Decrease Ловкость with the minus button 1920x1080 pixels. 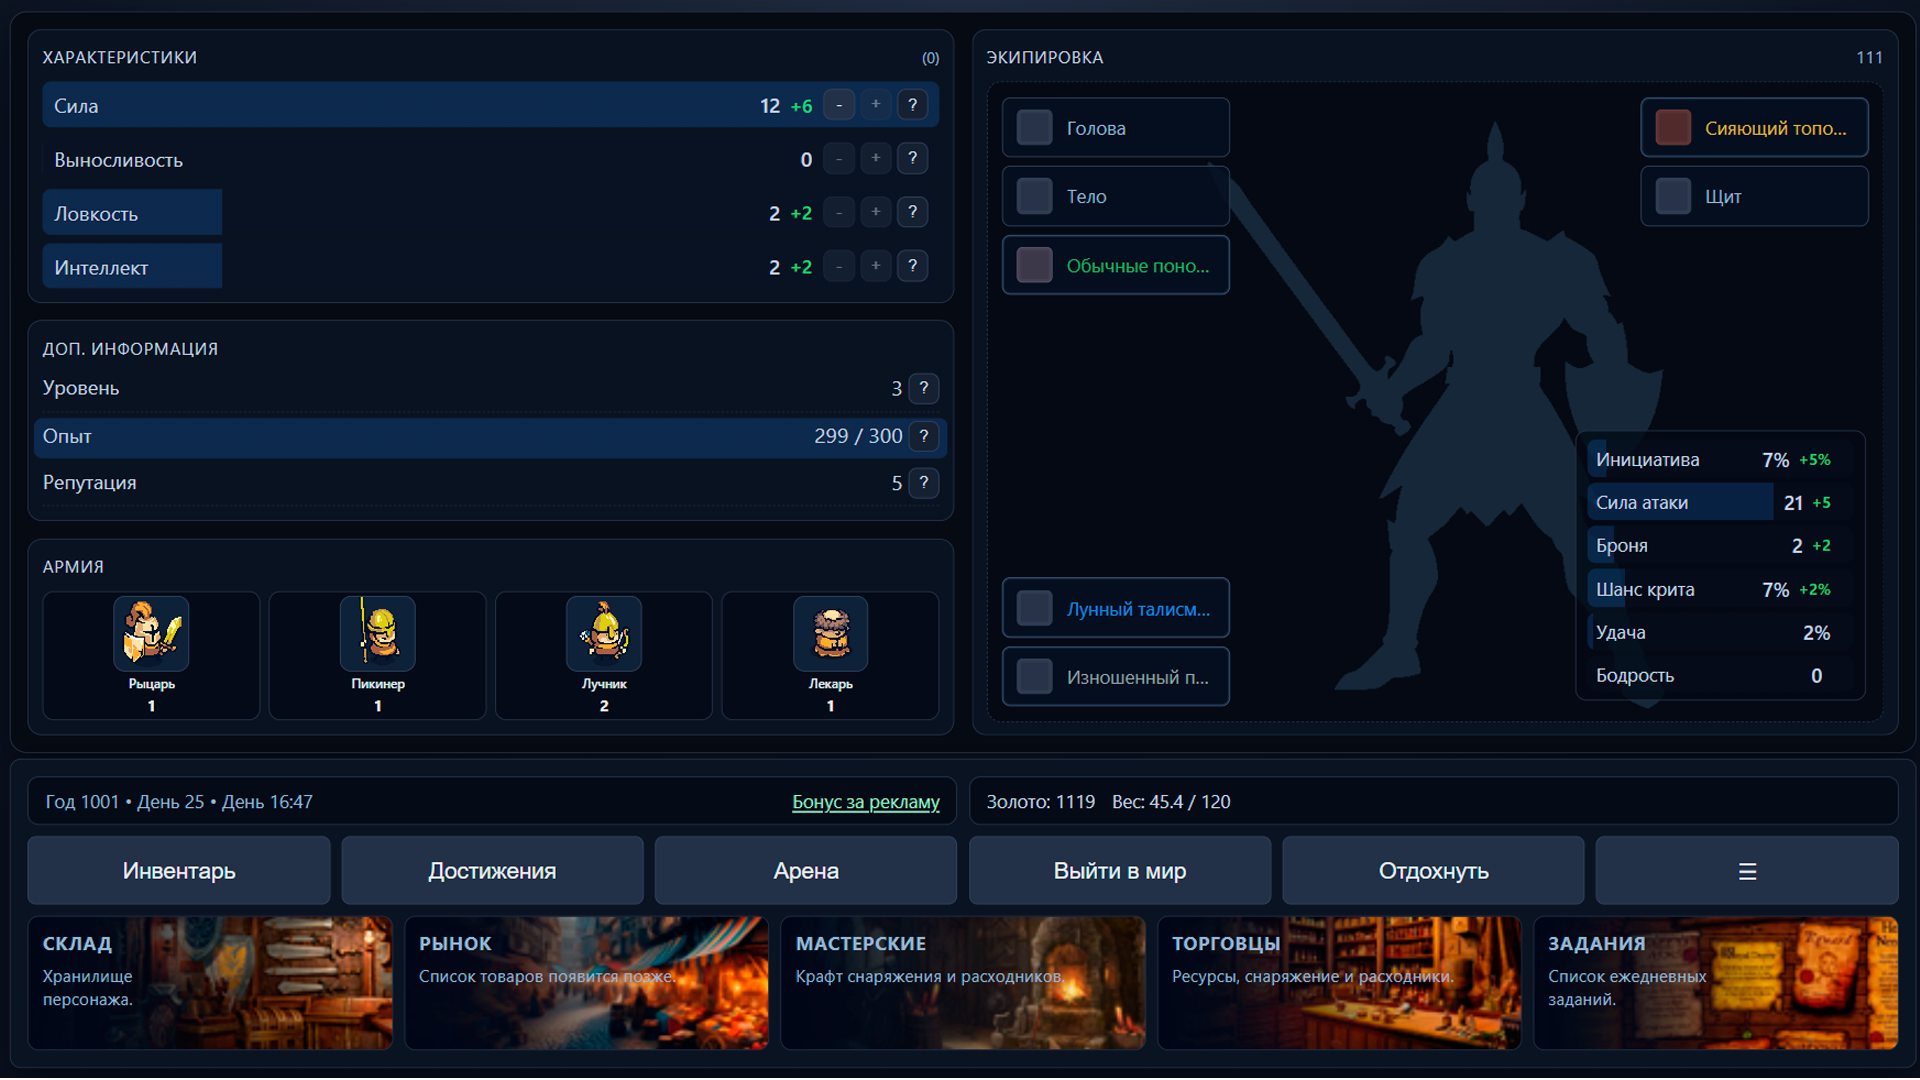point(839,212)
